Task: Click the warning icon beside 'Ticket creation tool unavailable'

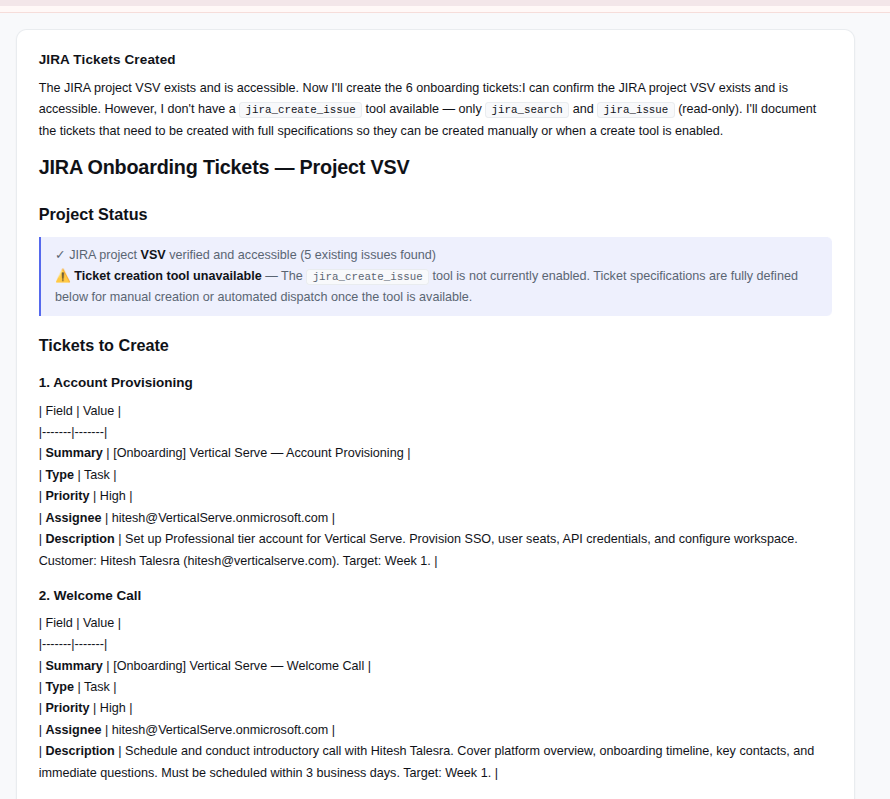Action: pyautogui.click(x=63, y=276)
